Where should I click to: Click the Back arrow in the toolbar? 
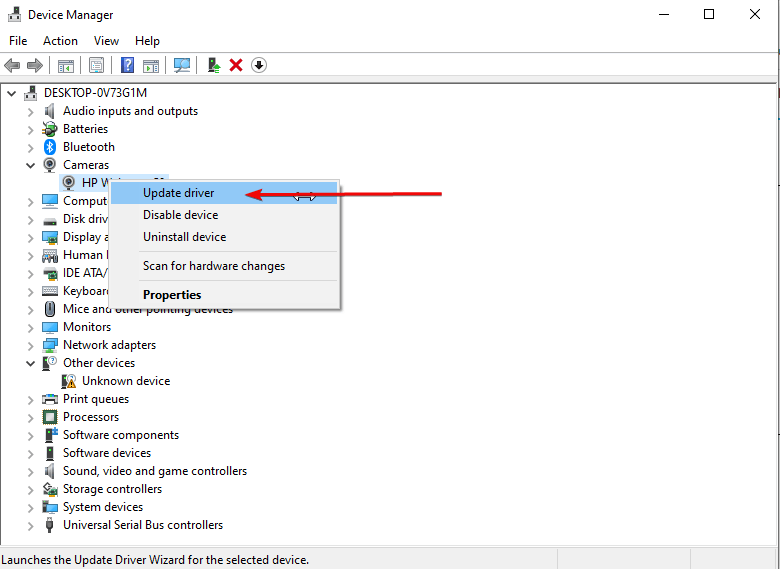[x=12, y=65]
